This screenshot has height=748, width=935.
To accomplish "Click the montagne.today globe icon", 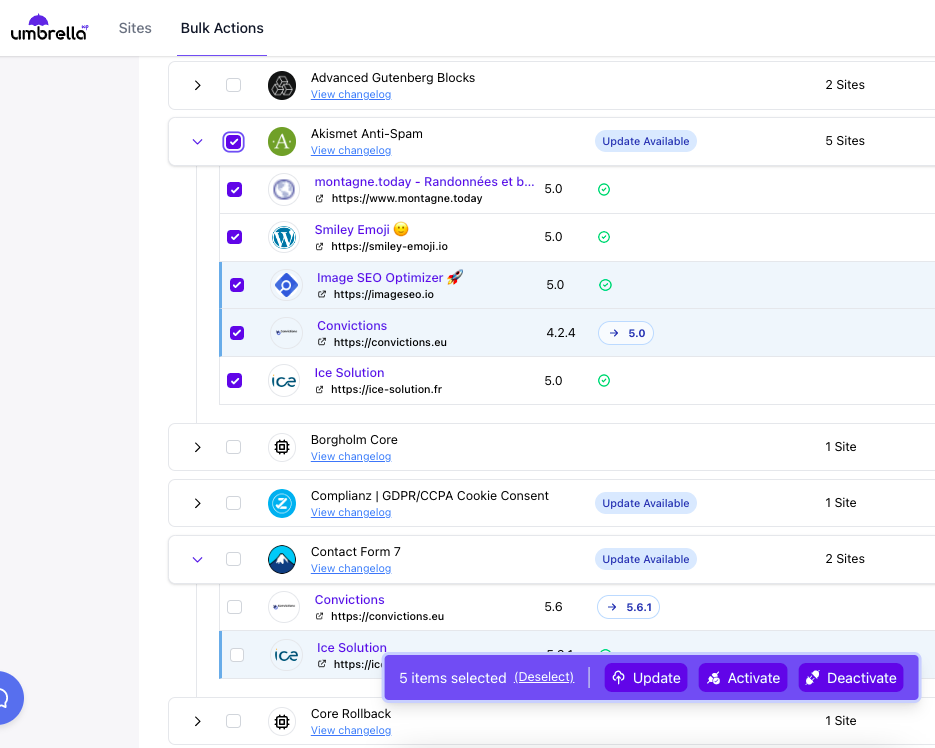I will [x=284, y=190].
